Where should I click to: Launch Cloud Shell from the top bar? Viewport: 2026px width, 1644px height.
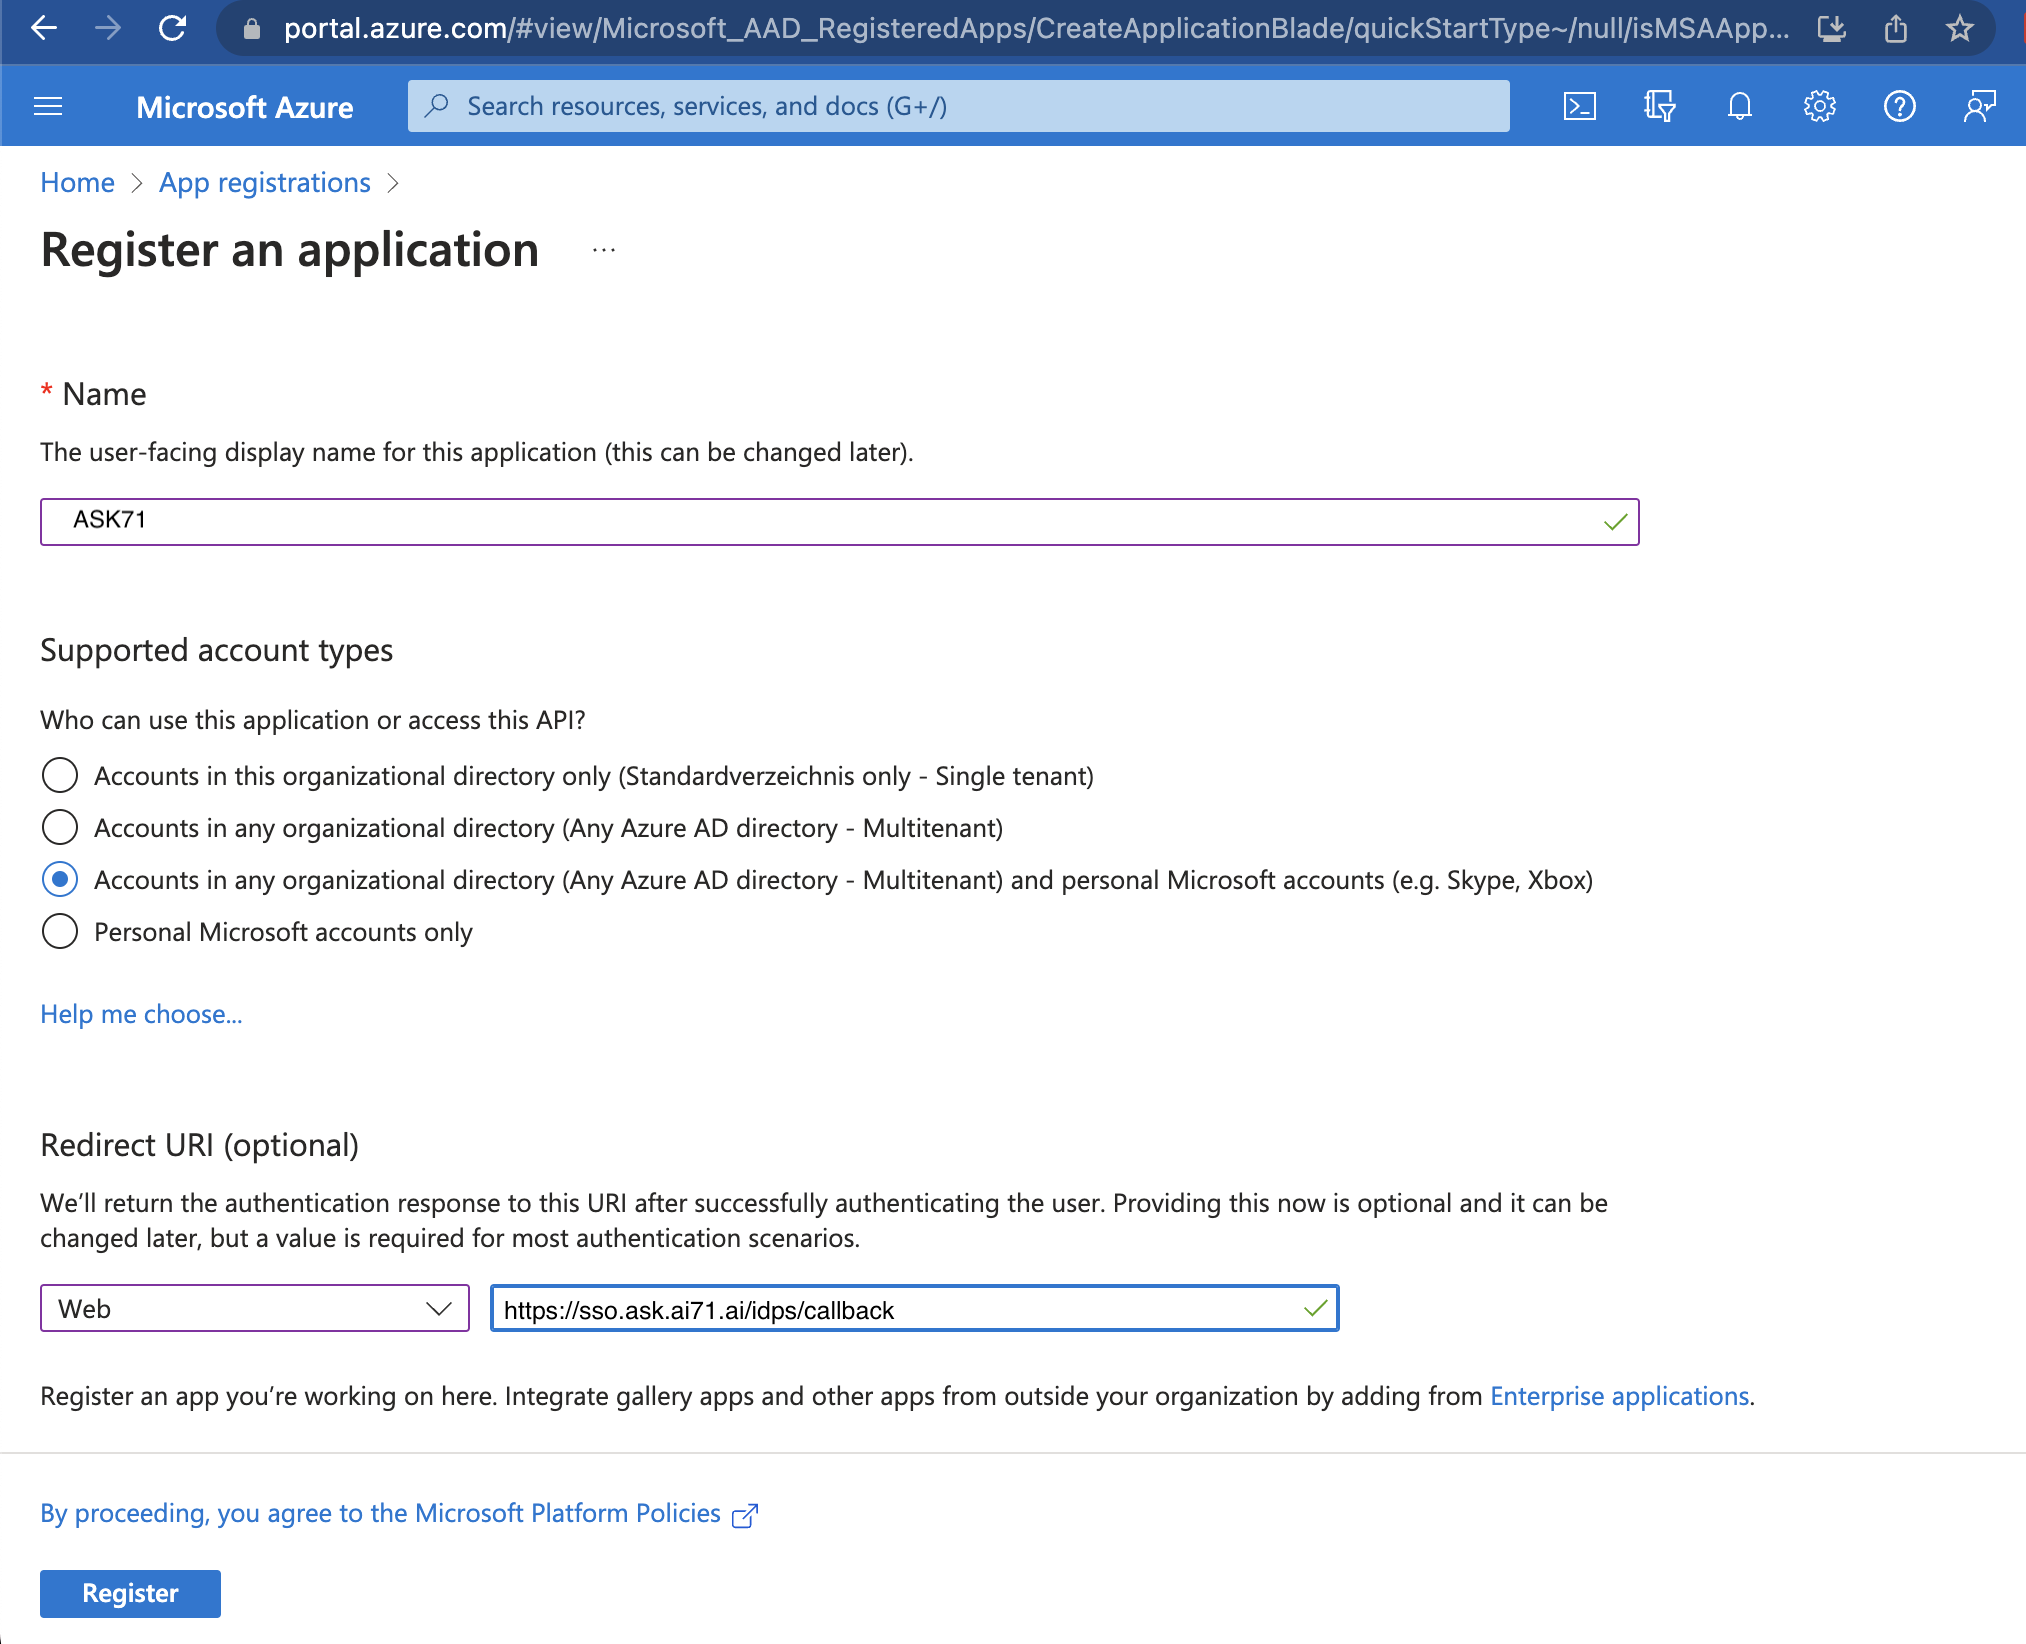tap(1580, 106)
